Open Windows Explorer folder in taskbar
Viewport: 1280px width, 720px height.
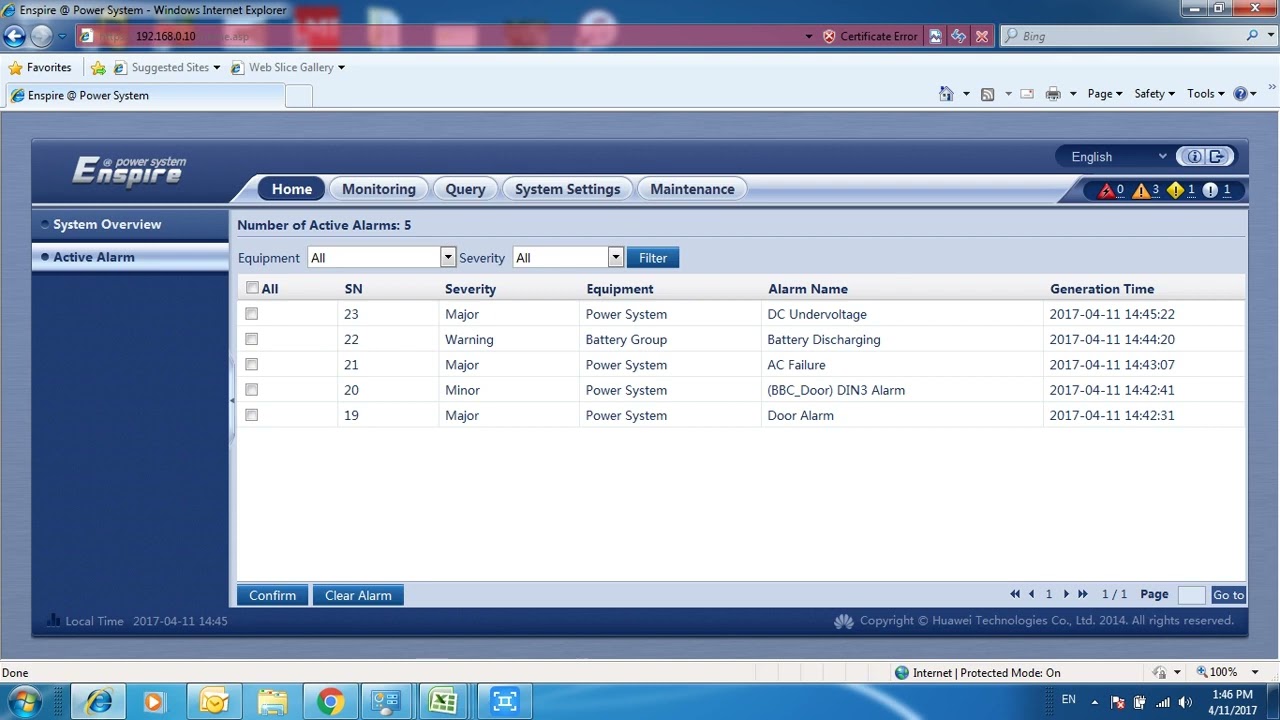(x=272, y=702)
